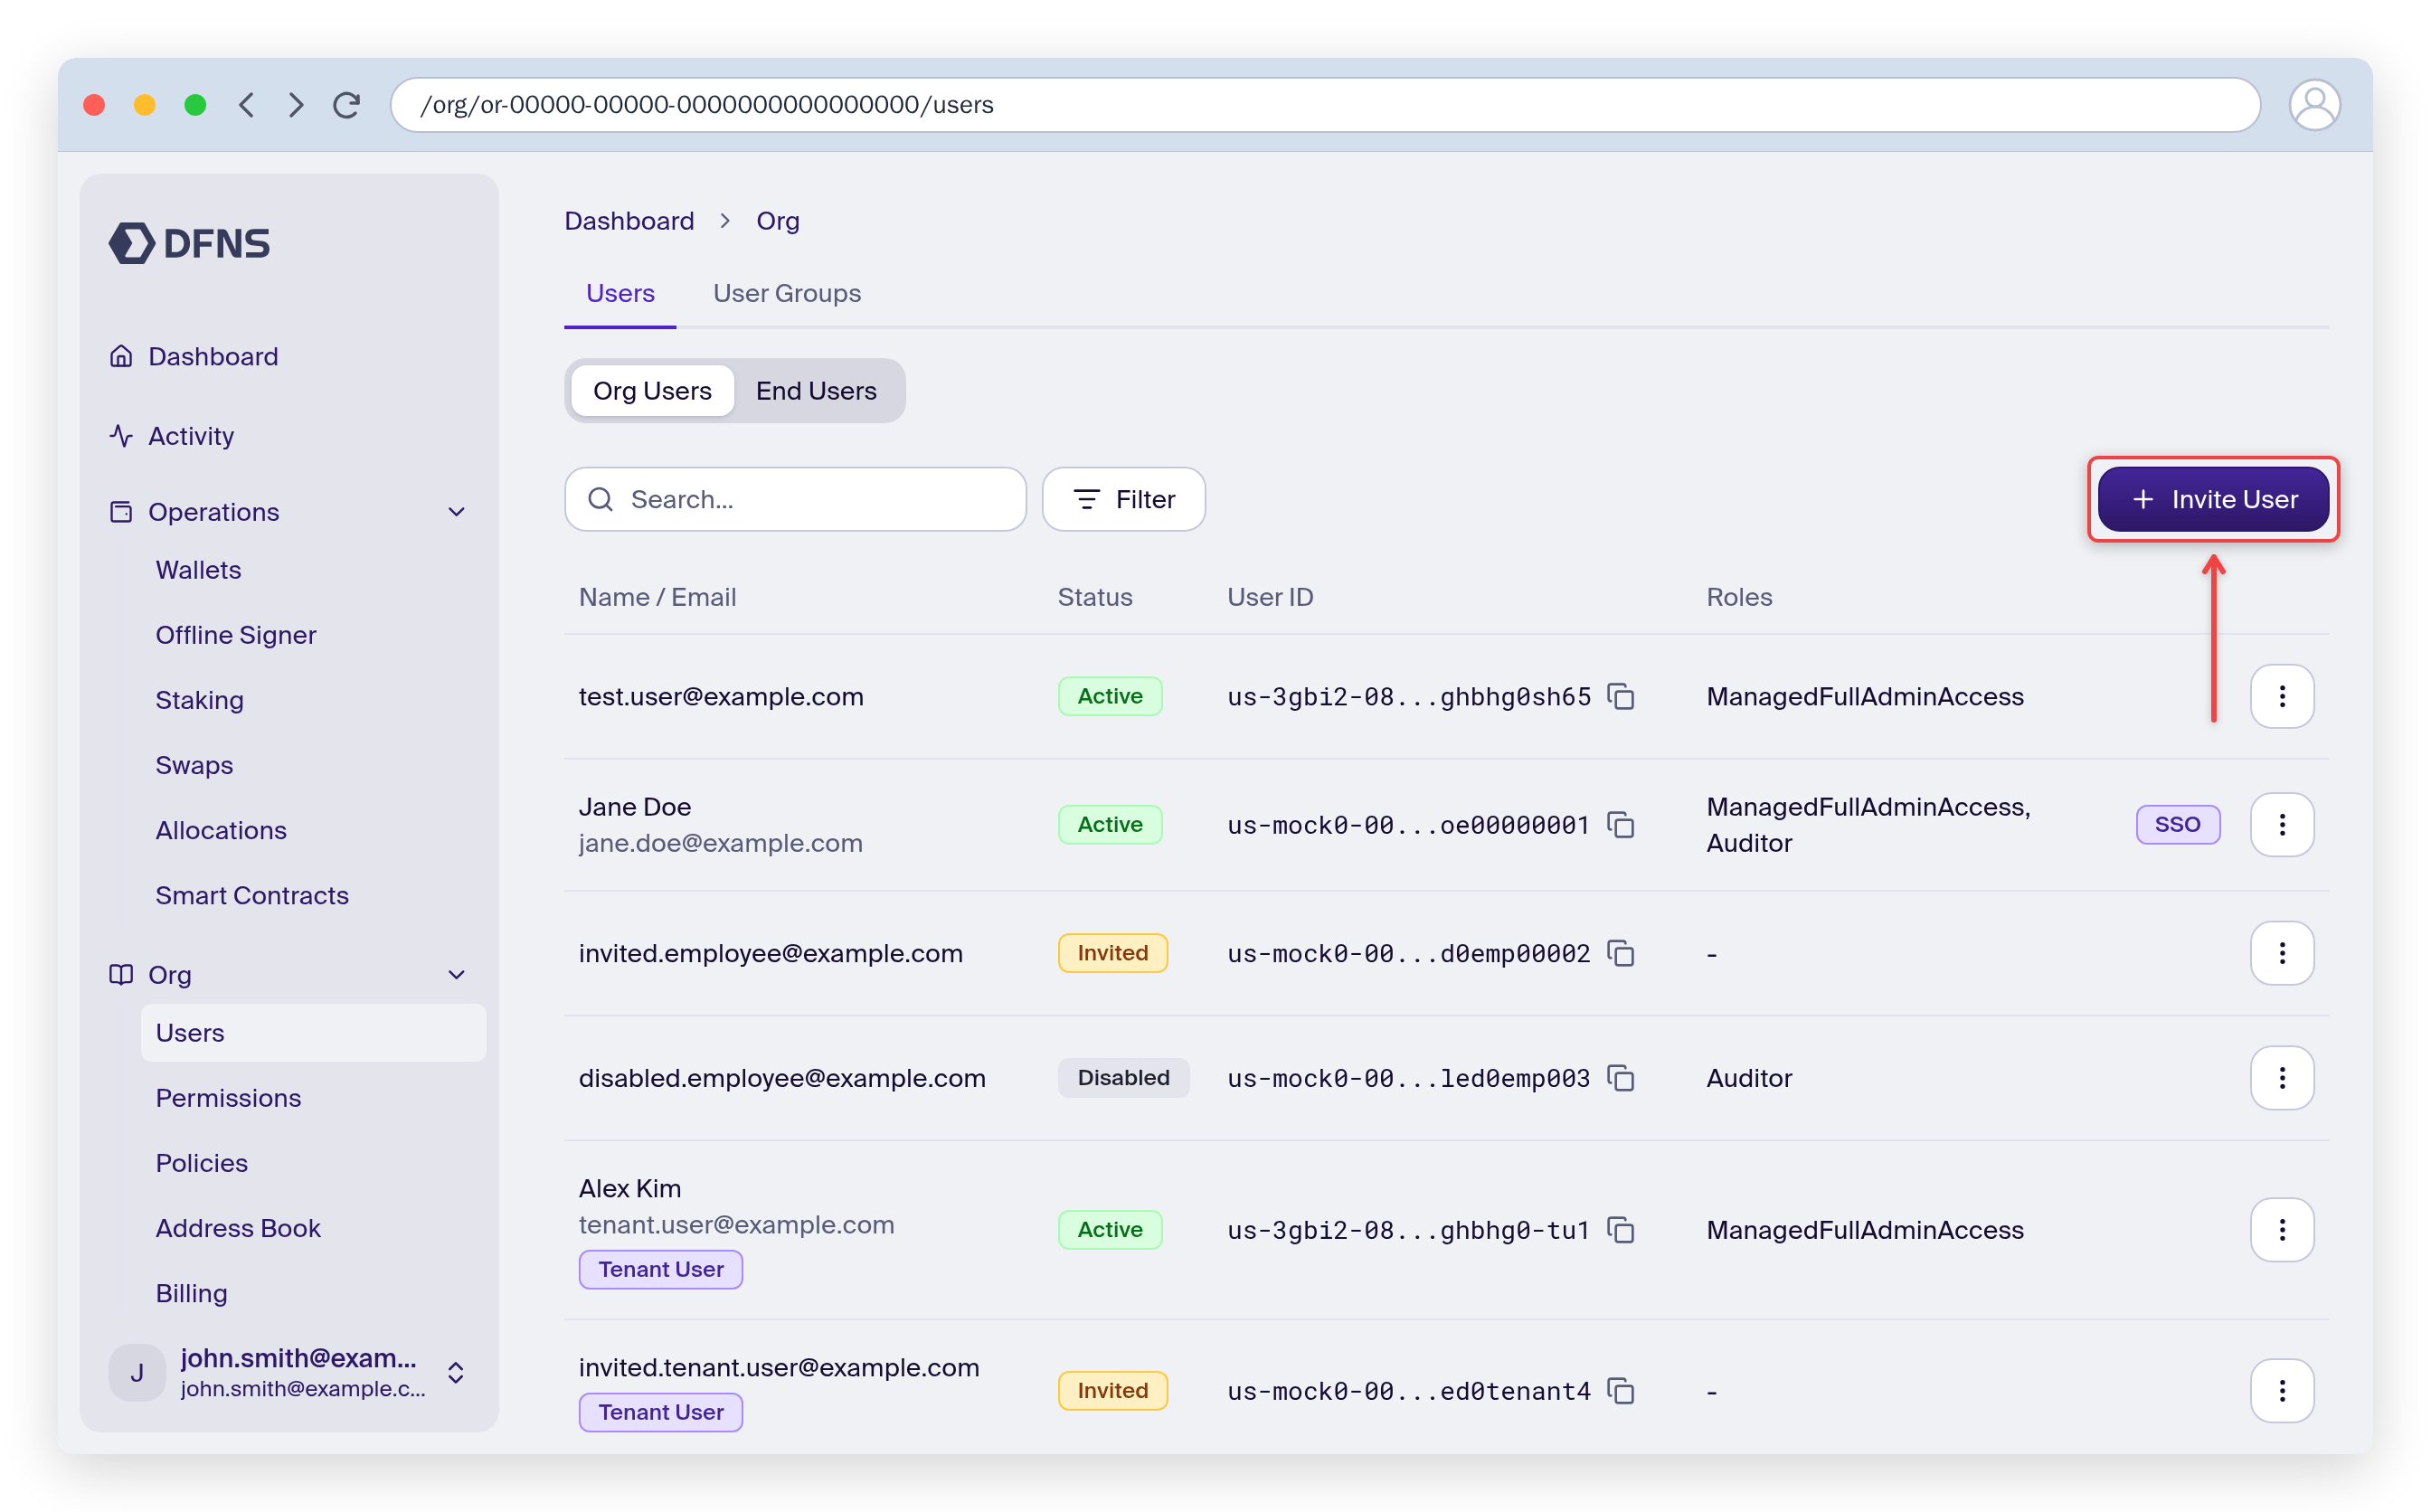Open actions menu for Alex Kim
Image resolution: width=2431 pixels, height=1512 pixels.
(x=2282, y=1230)
